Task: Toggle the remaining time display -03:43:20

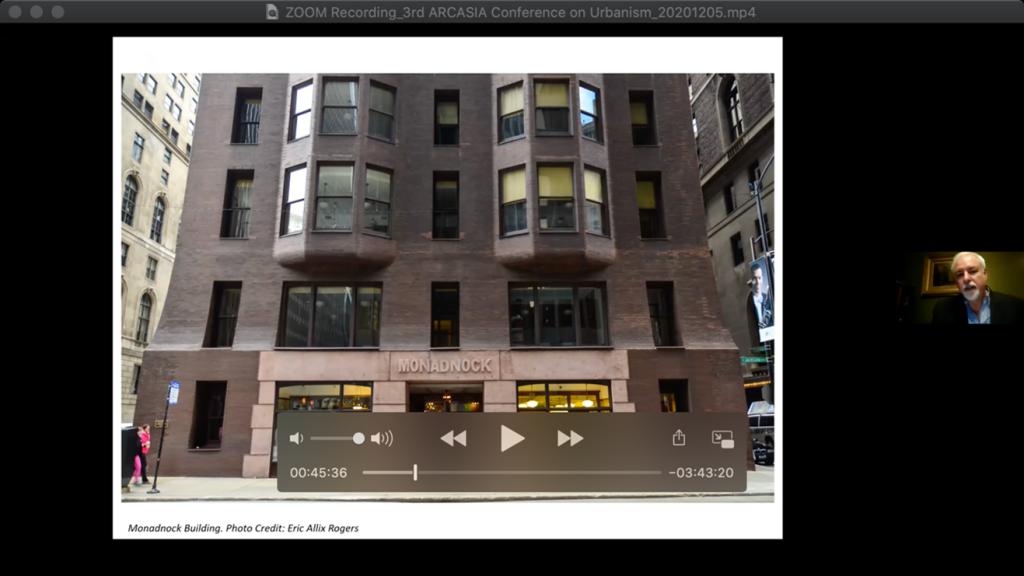Action: point(701,472)
